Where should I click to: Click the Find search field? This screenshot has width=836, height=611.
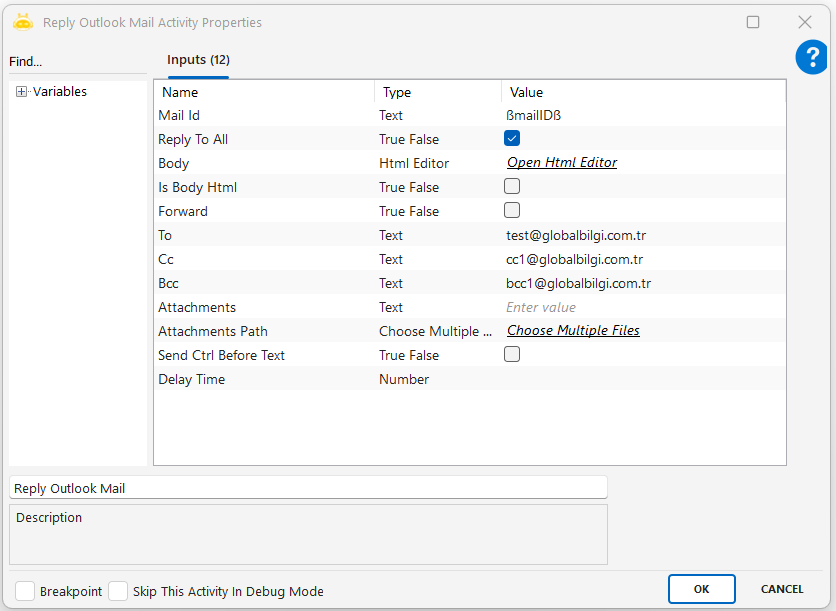(76, 62)
